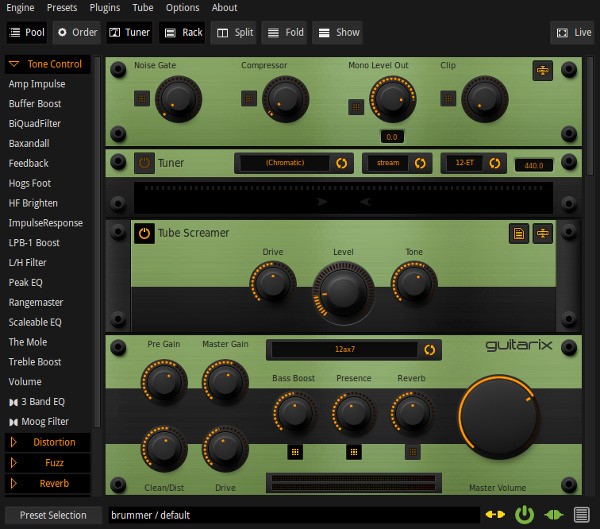This screenshot has width=600, height=529.
Task: Toggle the Tube Screamer power switch
Action: 144,233
